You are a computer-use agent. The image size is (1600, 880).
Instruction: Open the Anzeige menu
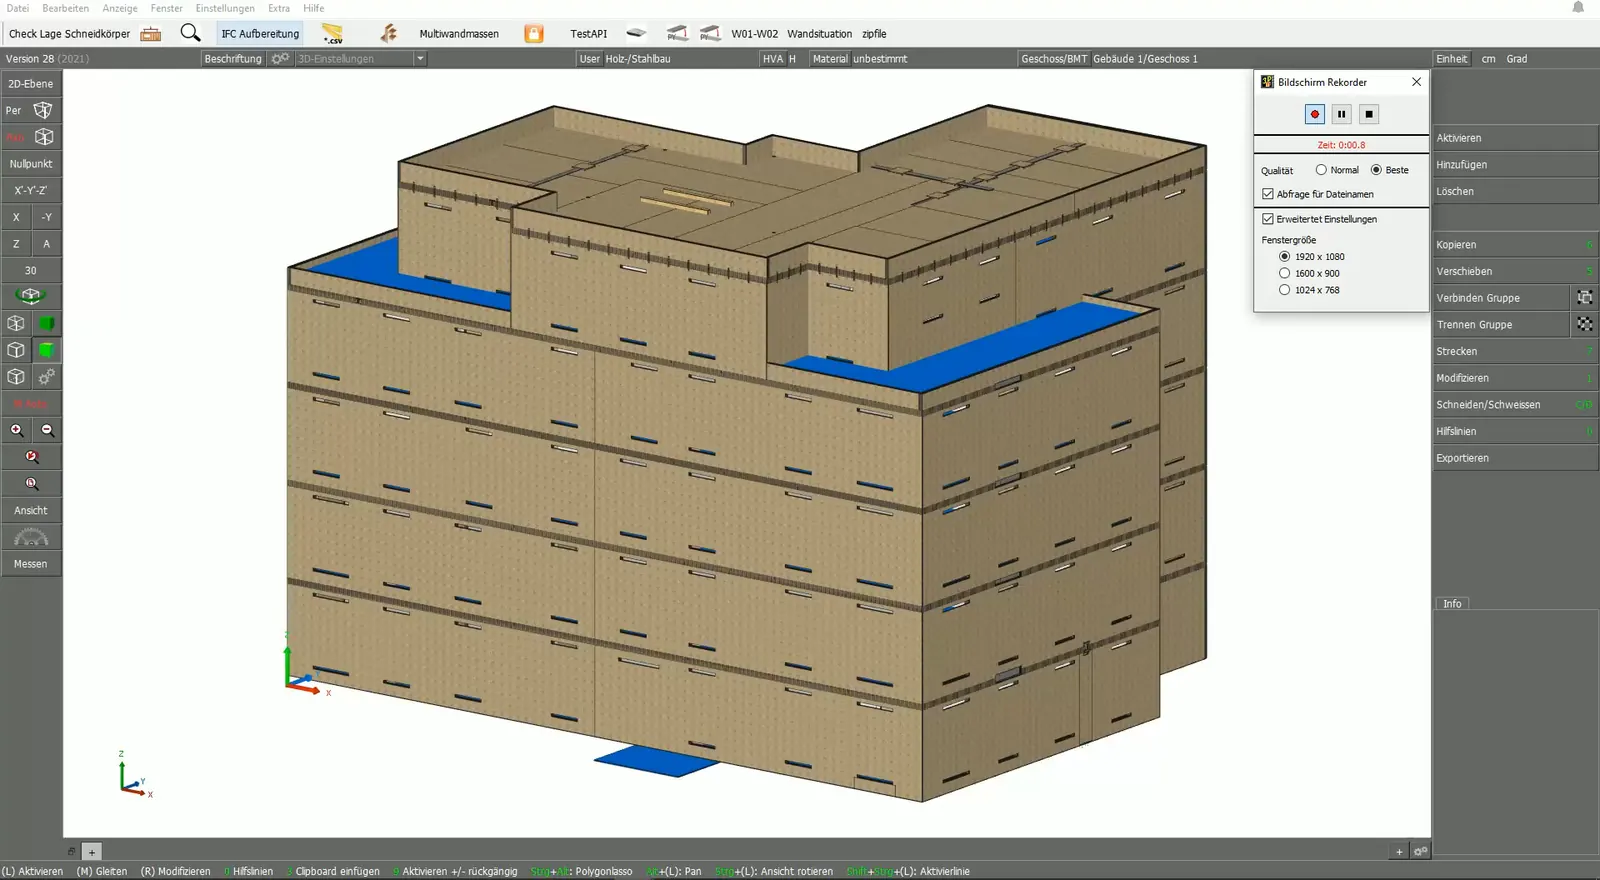click(x=120, y=8)
